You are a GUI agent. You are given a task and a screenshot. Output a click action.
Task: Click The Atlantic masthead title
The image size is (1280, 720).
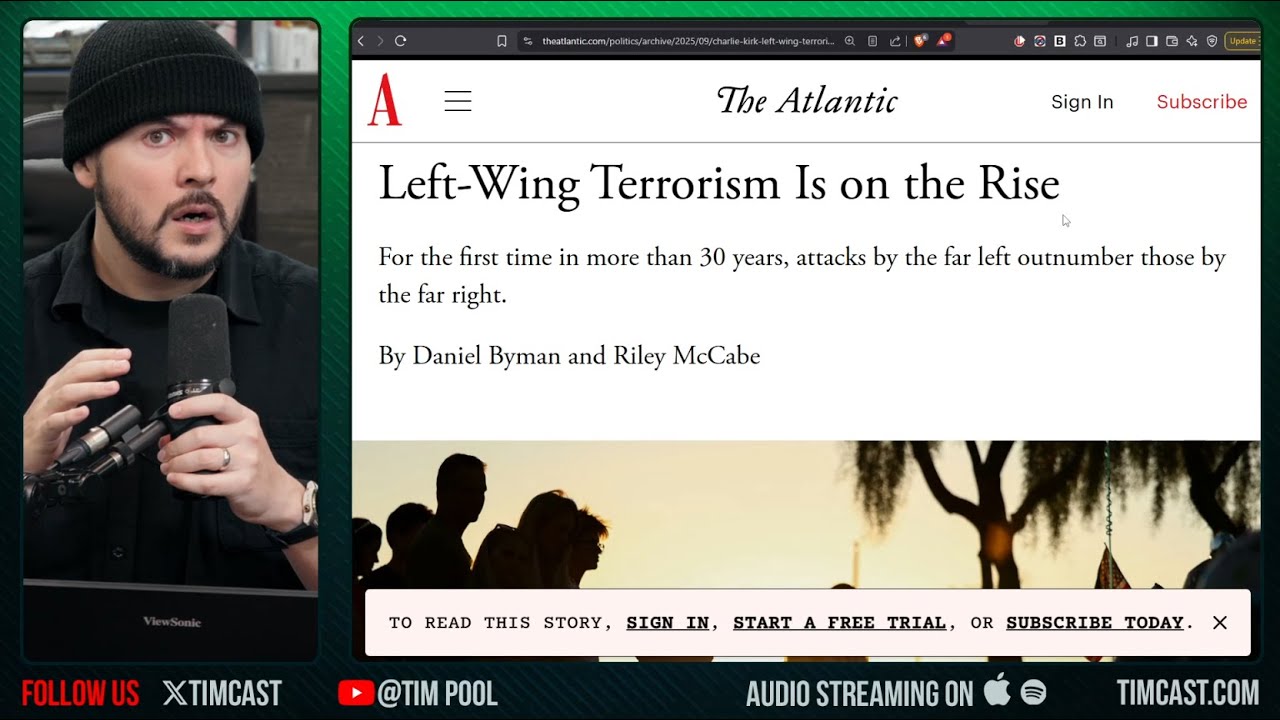click(x=807, y=100)
